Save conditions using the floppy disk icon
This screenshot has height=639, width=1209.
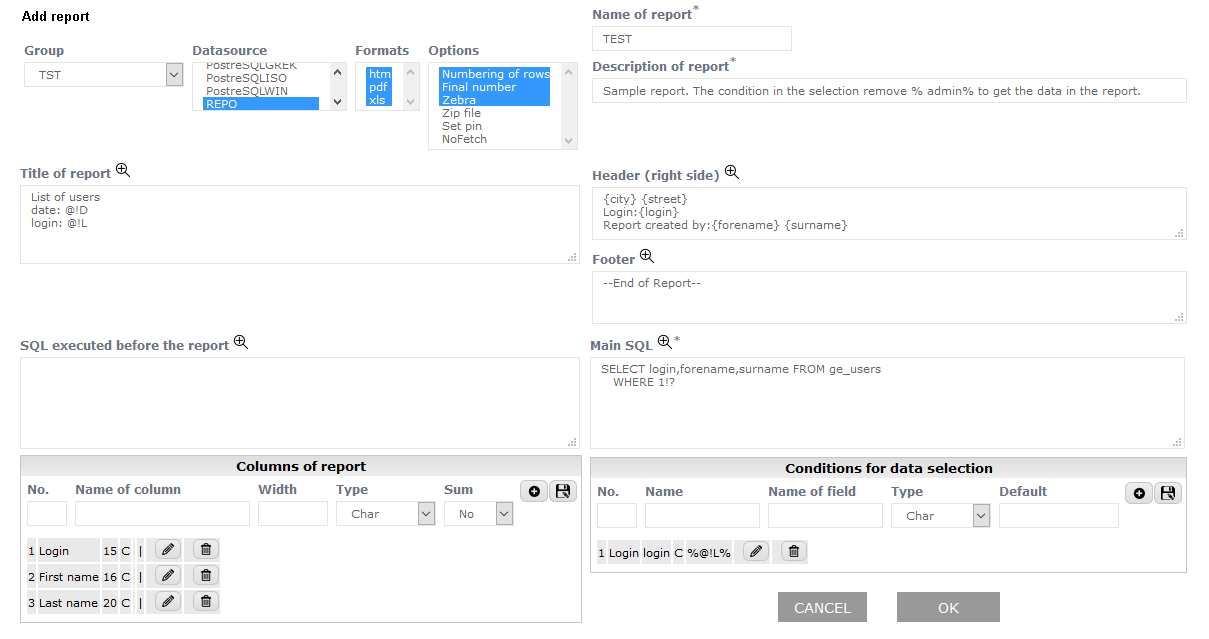(x=1167, y=493)
